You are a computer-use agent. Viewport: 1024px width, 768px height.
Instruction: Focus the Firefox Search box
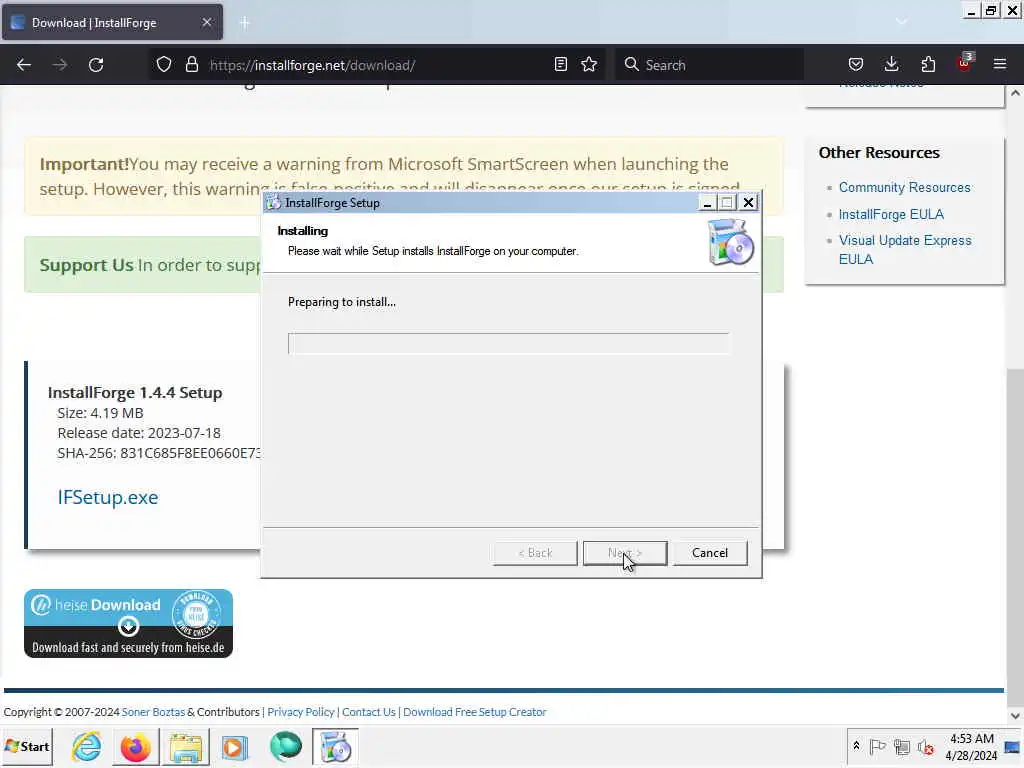coord(709,65)
